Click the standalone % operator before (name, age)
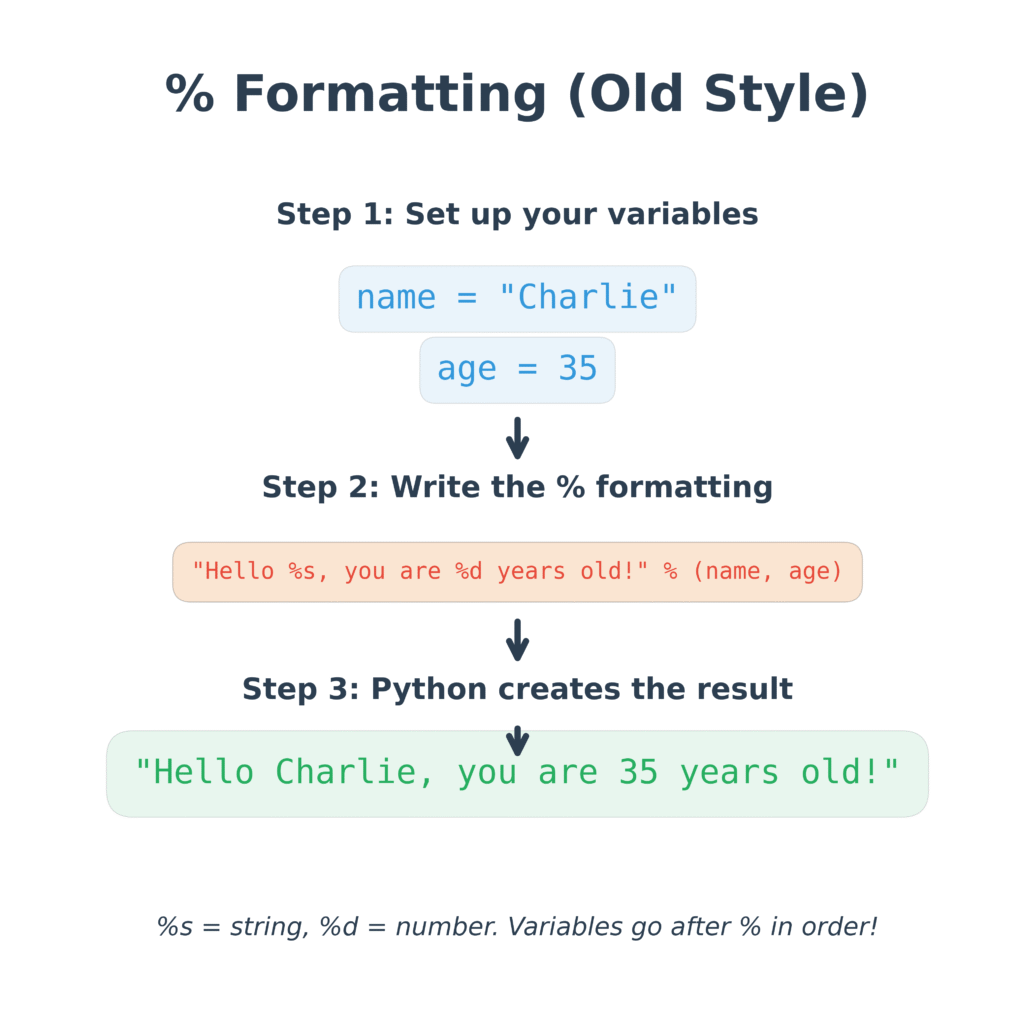 [670, 571]
